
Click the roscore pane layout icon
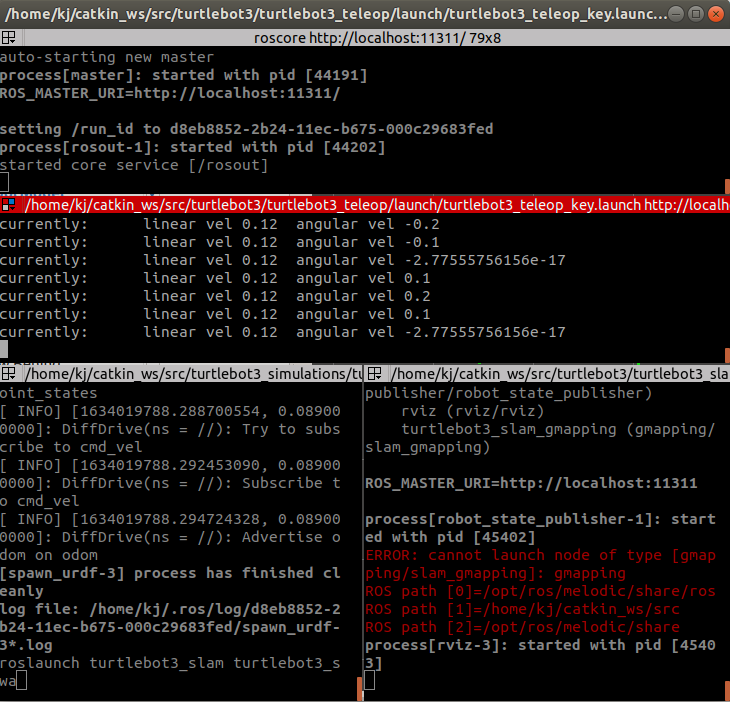click(8, 37)
